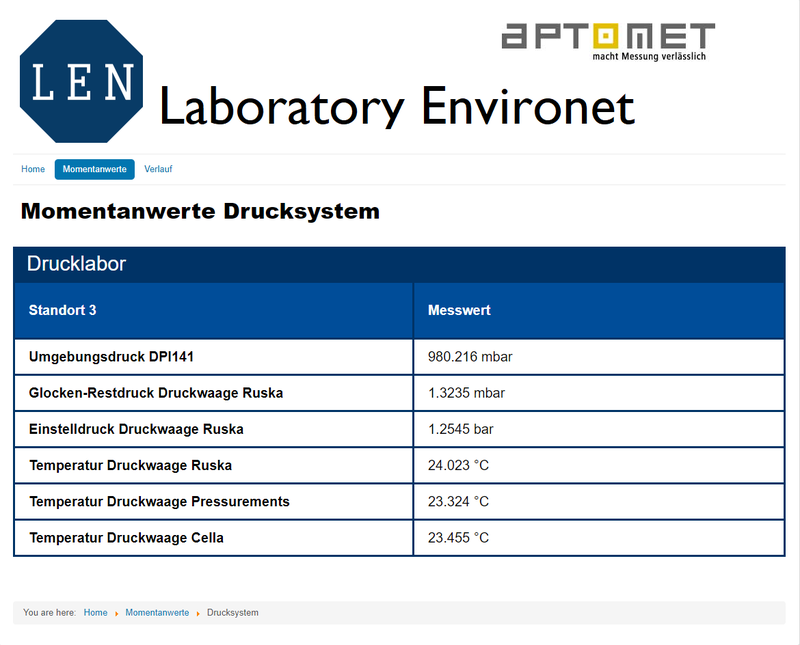800x645 pixels.
Task: Click the Messwert column header
Action: (x=459, y=310)
